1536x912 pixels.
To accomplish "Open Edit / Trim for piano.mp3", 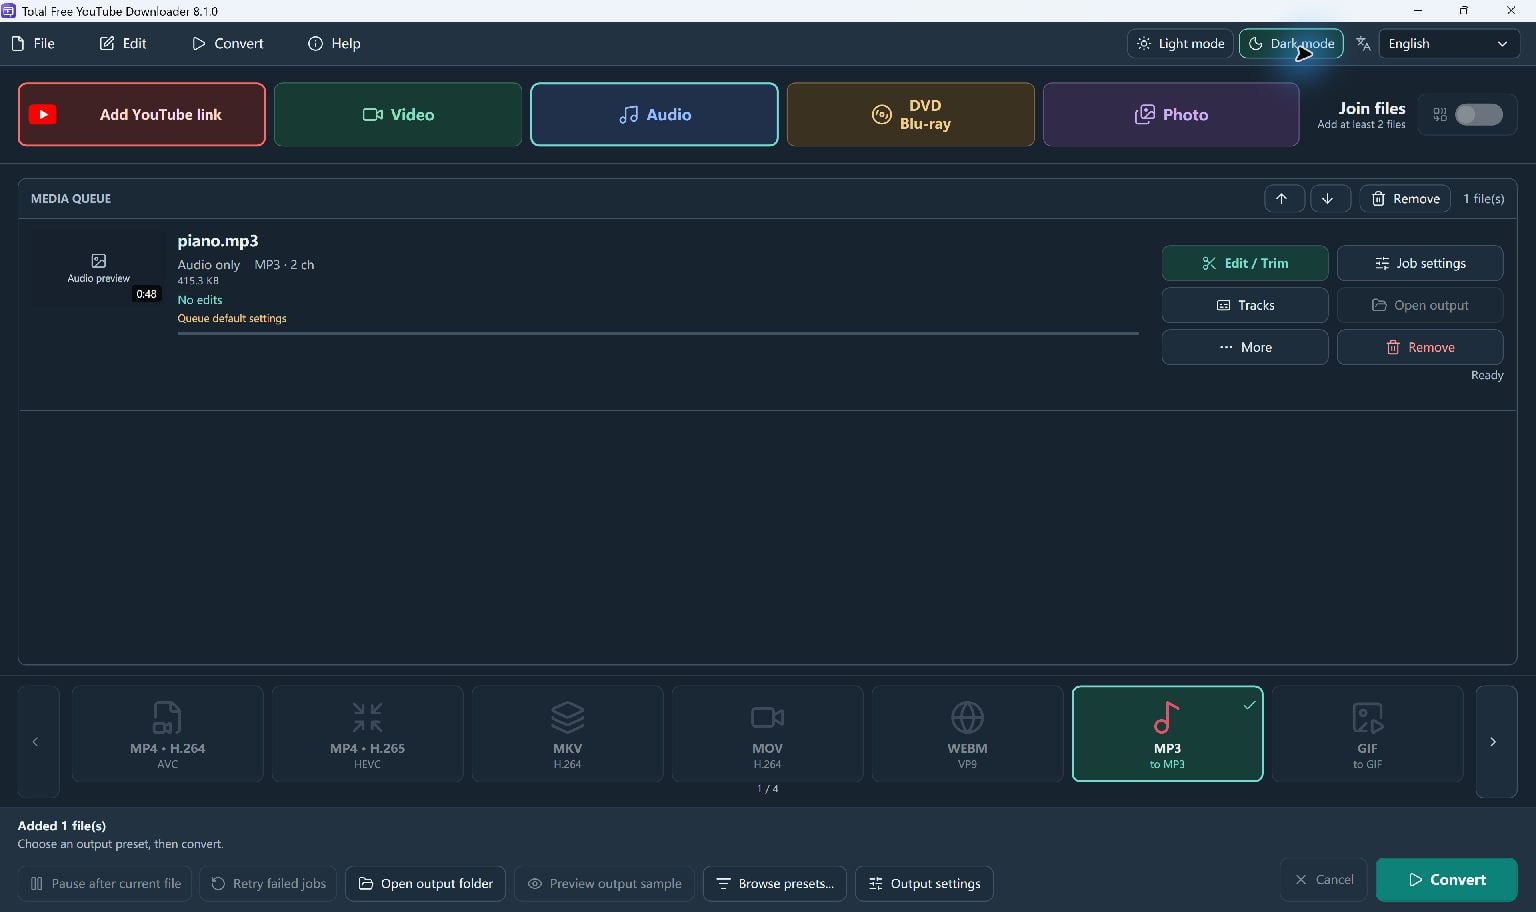I will click(1245, 263).
